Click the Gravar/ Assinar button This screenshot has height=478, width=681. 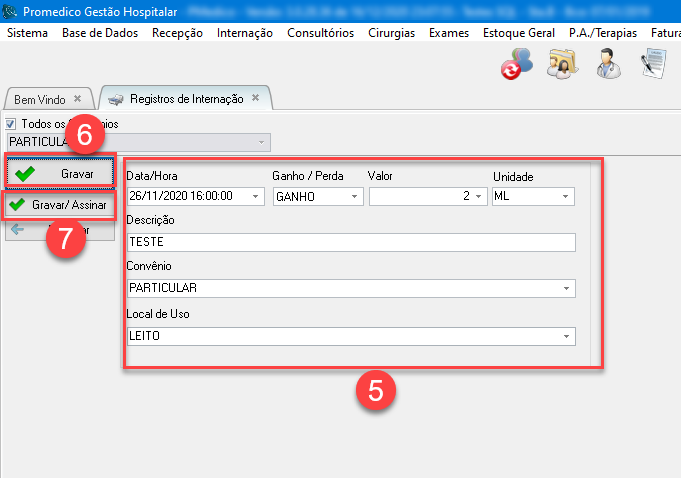(x=60, y=205)
